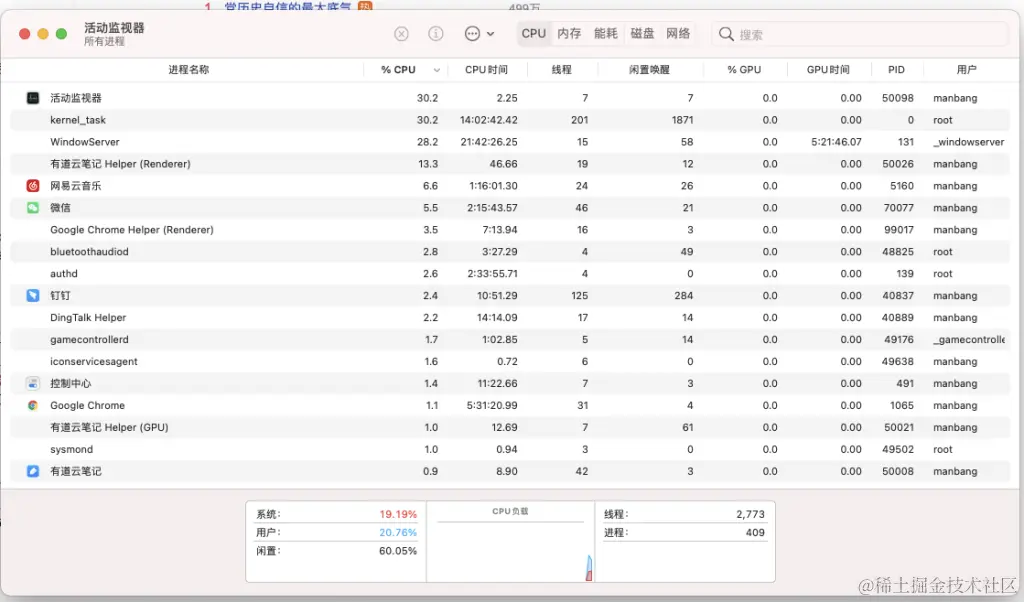This screenshot has height=602, width=1024.
Task: Select the sysmond process row
Action: (x=510, y=449)
